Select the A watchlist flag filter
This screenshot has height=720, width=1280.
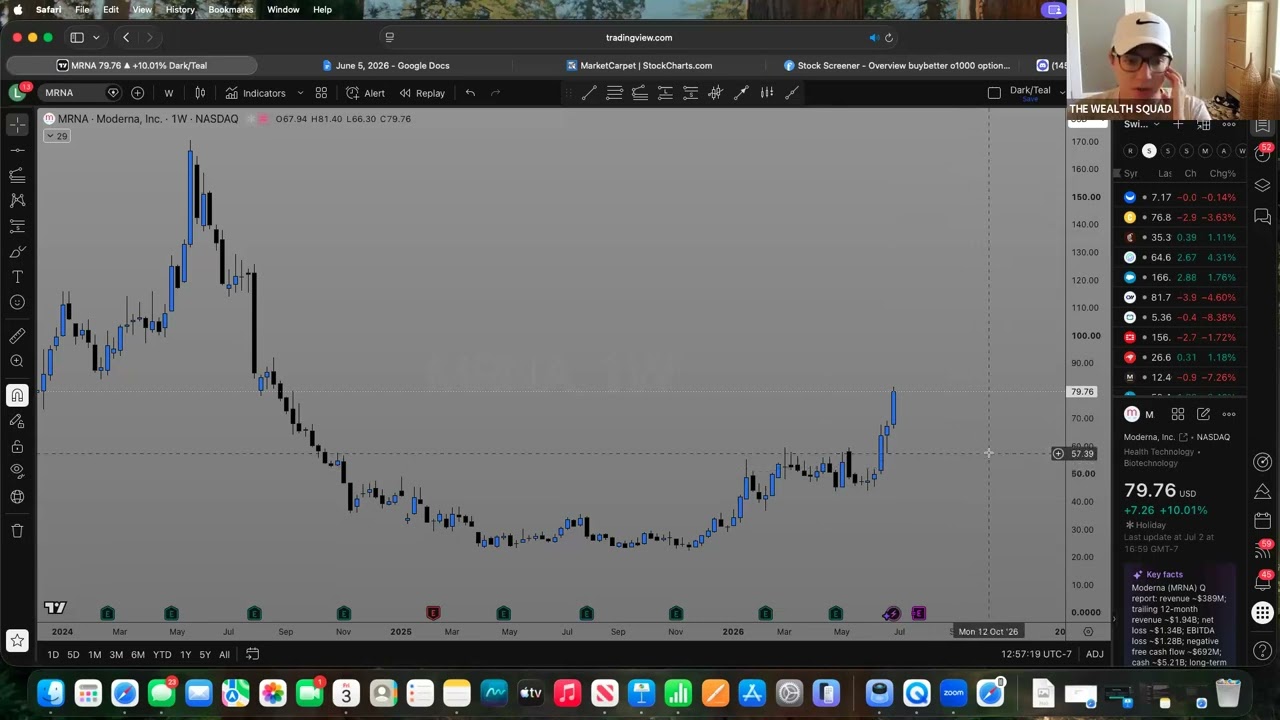click(1223, 151)
